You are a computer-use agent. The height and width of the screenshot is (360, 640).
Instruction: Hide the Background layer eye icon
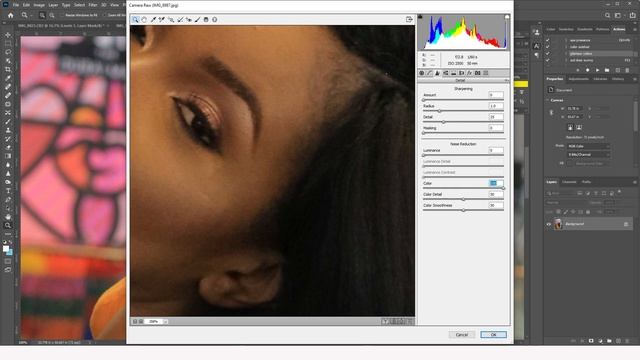click(x=549, y=224)
